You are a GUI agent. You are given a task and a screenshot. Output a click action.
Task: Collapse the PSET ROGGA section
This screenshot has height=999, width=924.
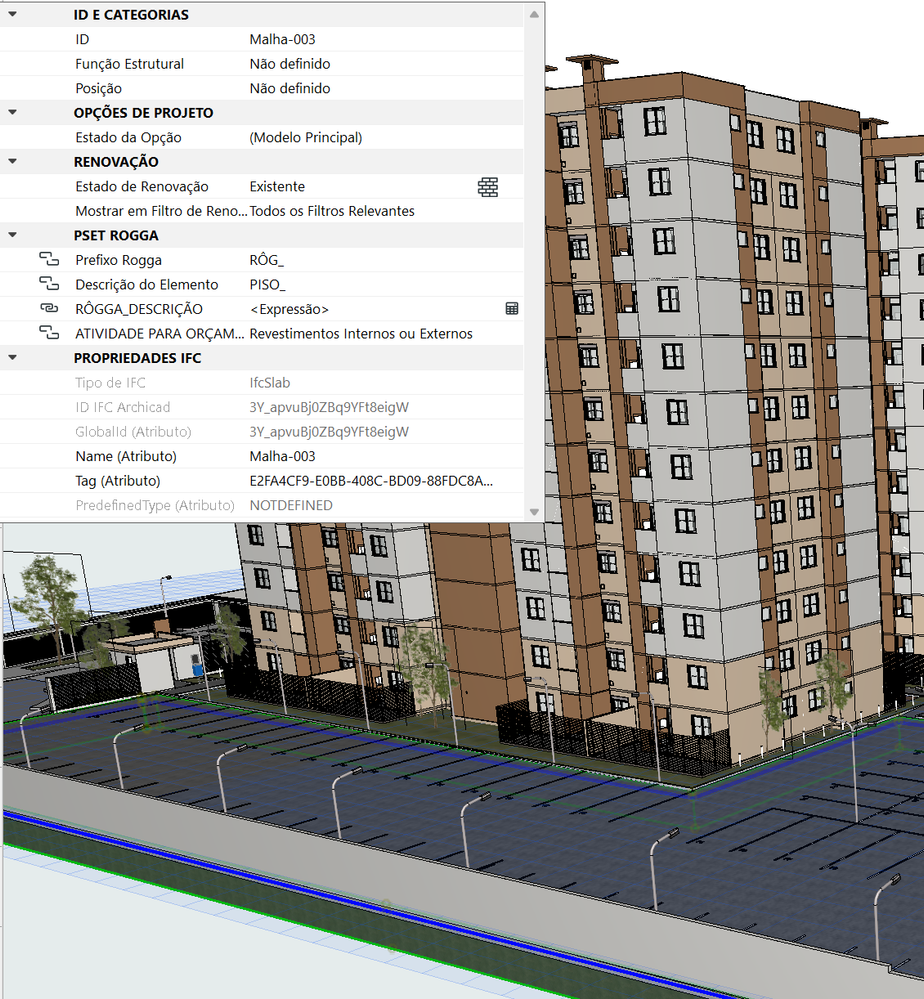[x=12, y=234]
